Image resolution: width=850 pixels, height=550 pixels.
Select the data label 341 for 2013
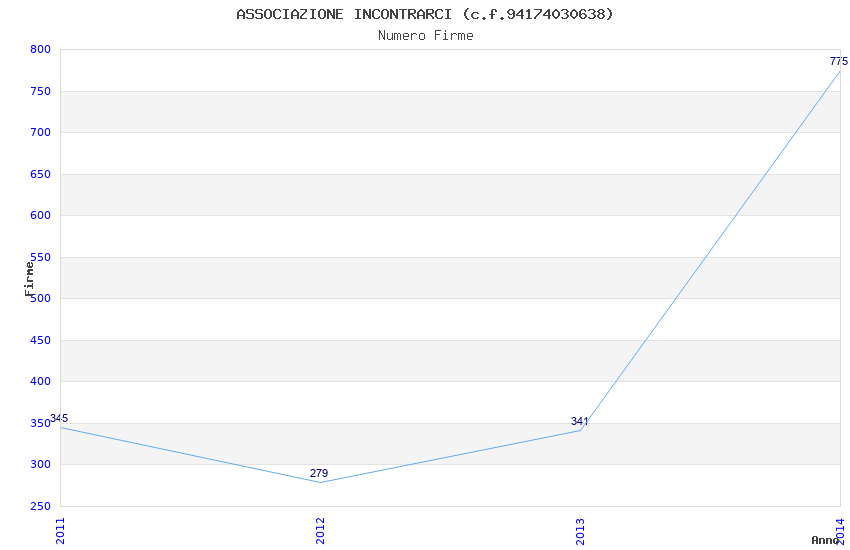579,421
